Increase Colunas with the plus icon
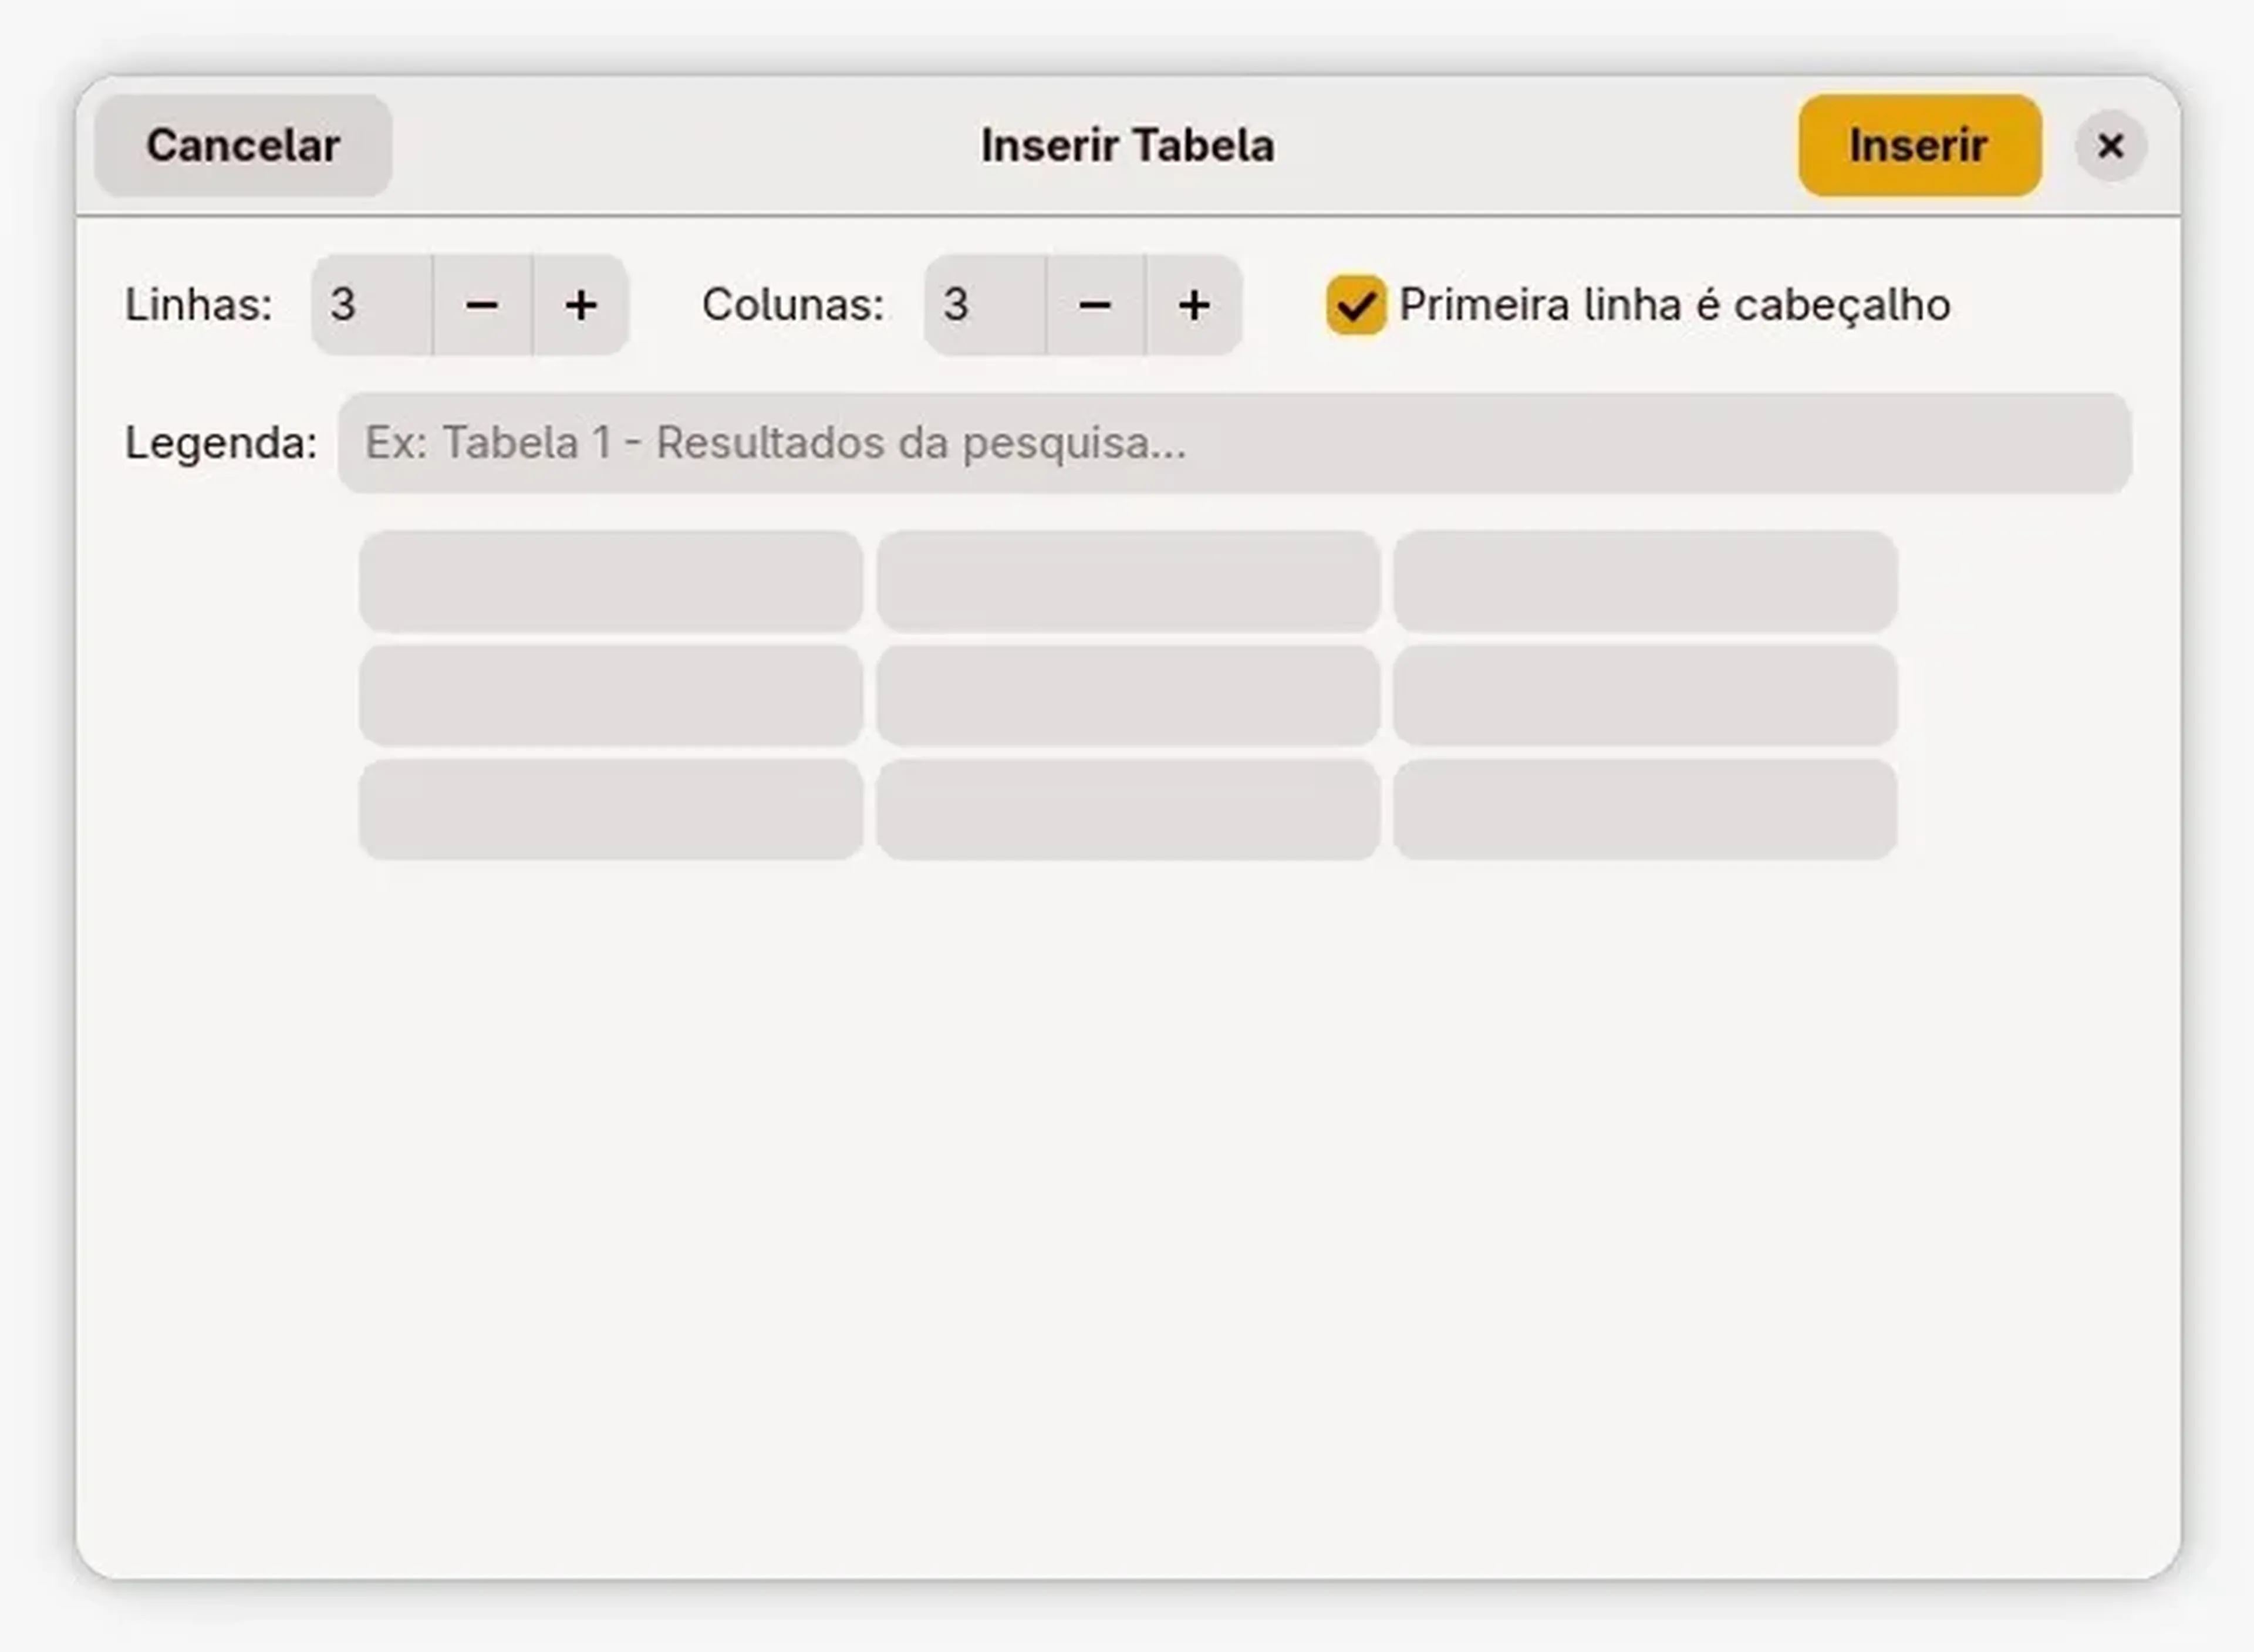 (x=1194, y=306)
